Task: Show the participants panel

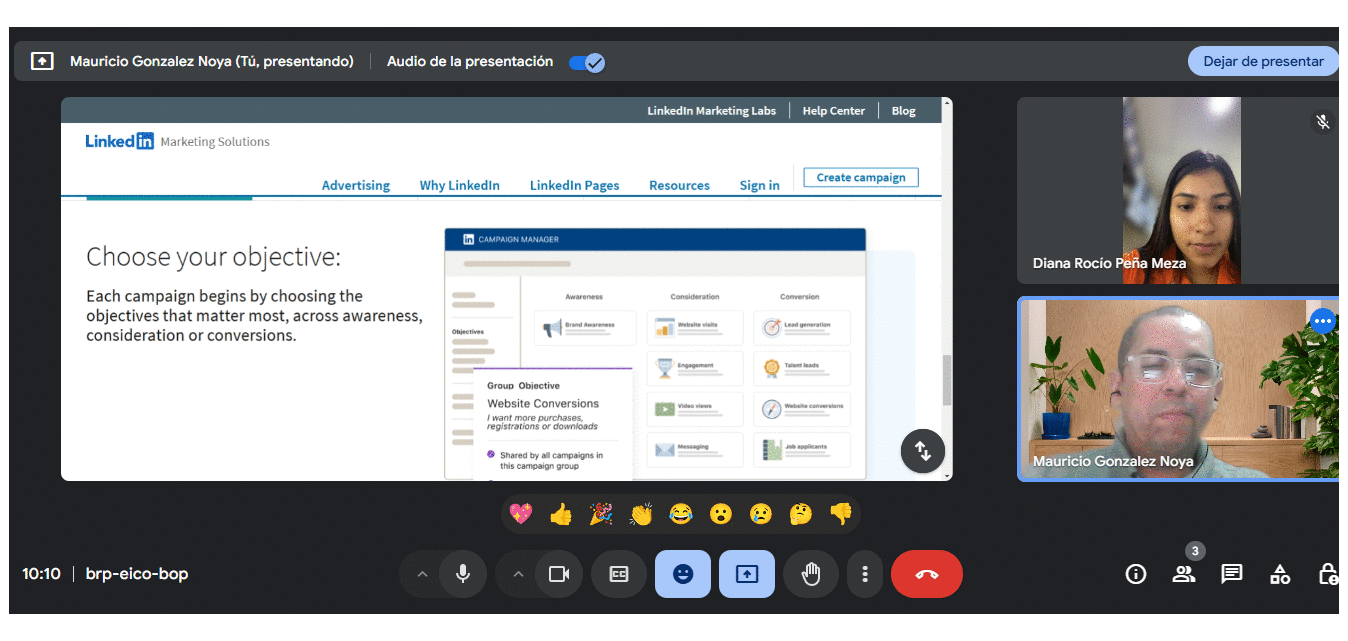Action: (x=1184, y=574)
